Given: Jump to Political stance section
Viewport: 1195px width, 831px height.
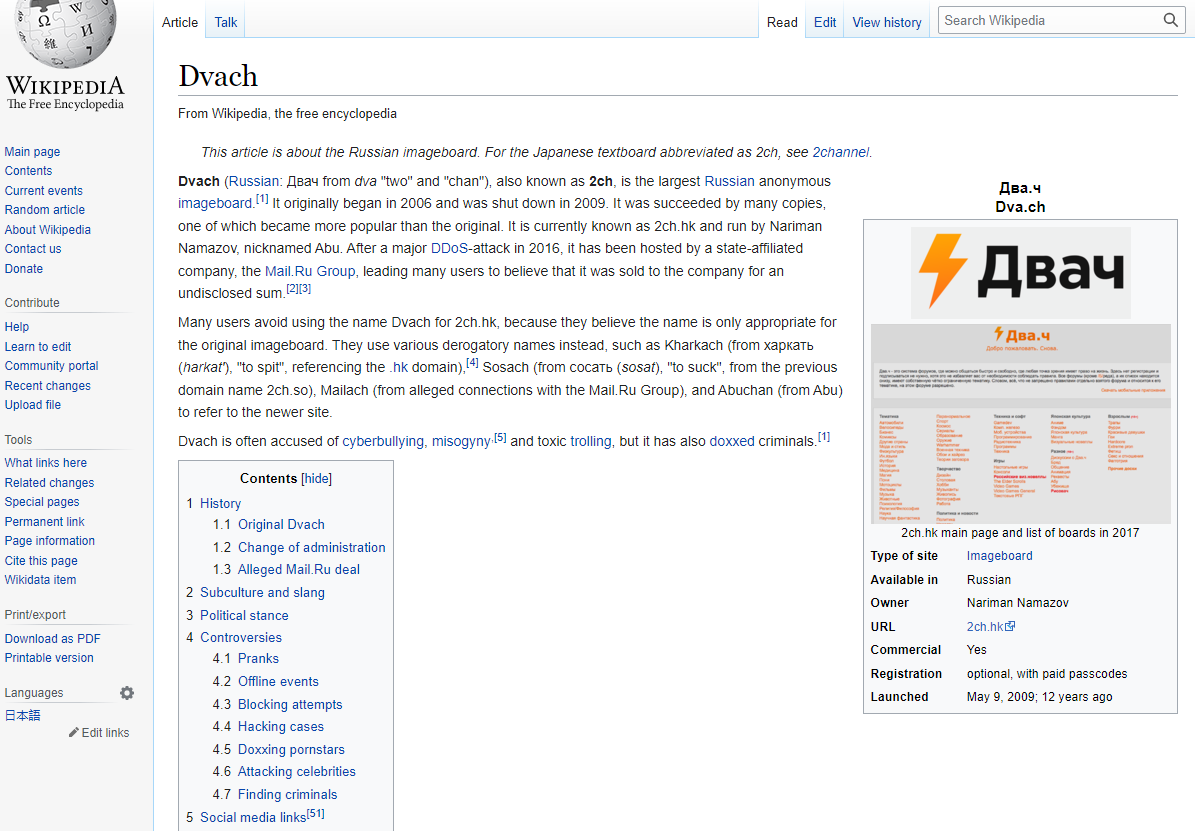Looking at the screenshot, I should [x=244, y=615].
